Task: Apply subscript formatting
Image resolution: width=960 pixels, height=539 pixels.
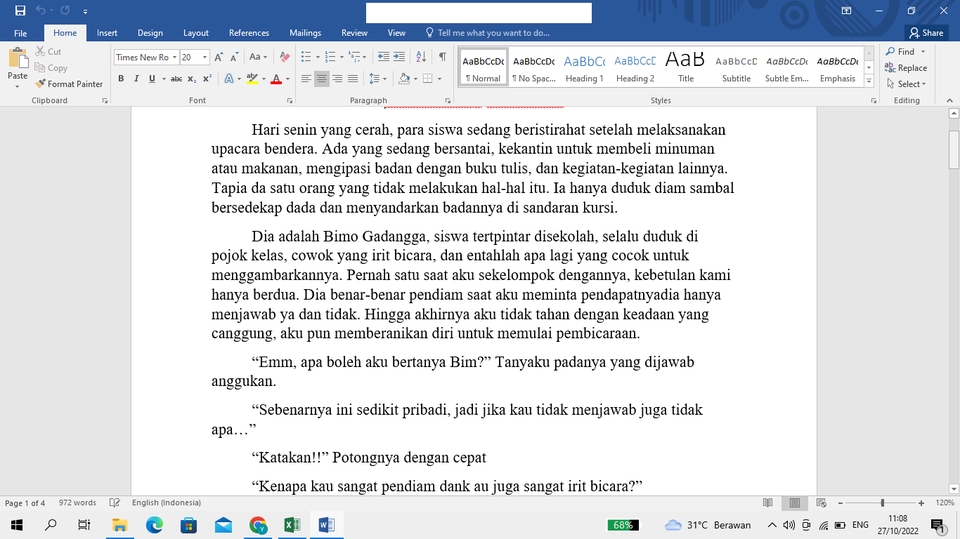Action: (192, 78)
